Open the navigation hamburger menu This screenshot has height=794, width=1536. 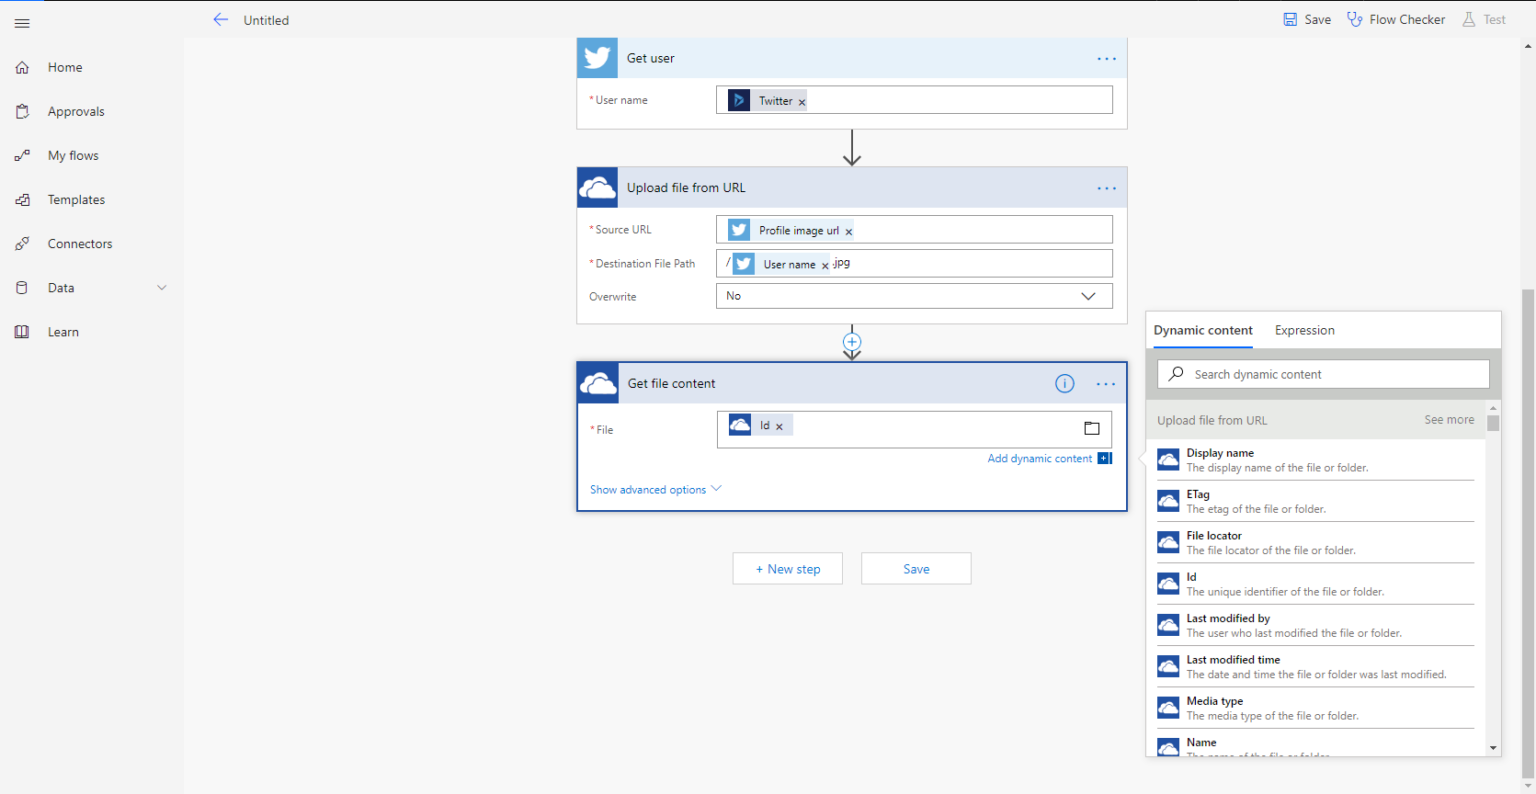(22, 23)
